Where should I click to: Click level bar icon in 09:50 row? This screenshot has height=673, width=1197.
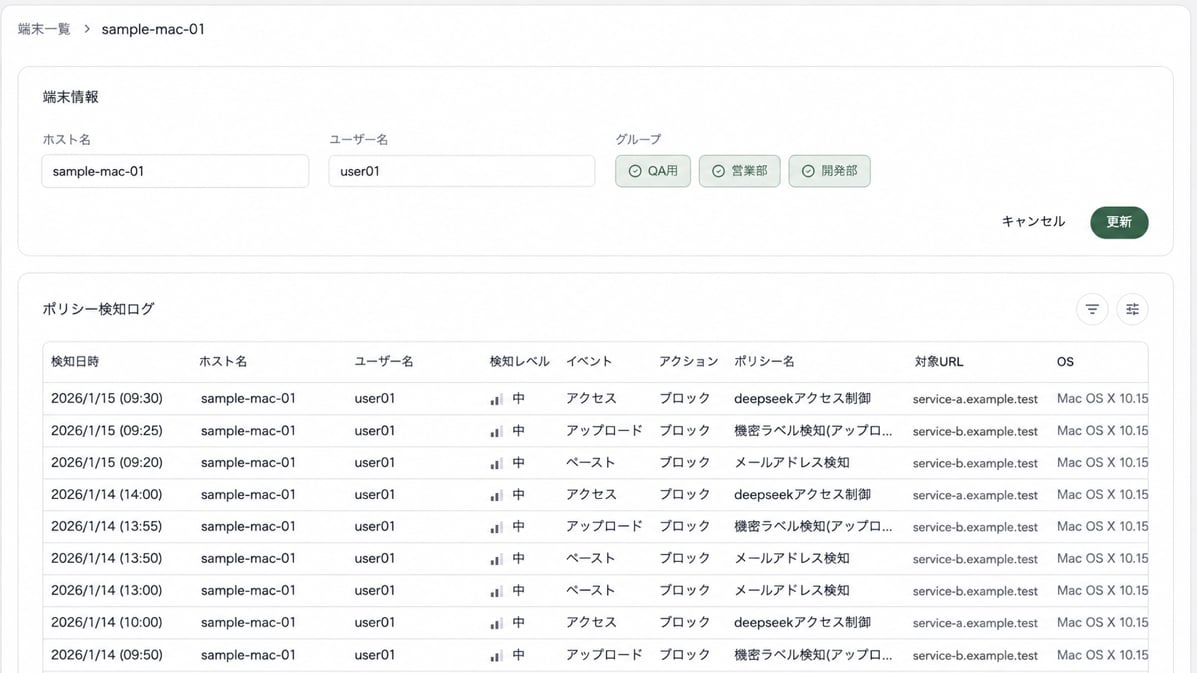pyautogui.click(x=496, y=655)
